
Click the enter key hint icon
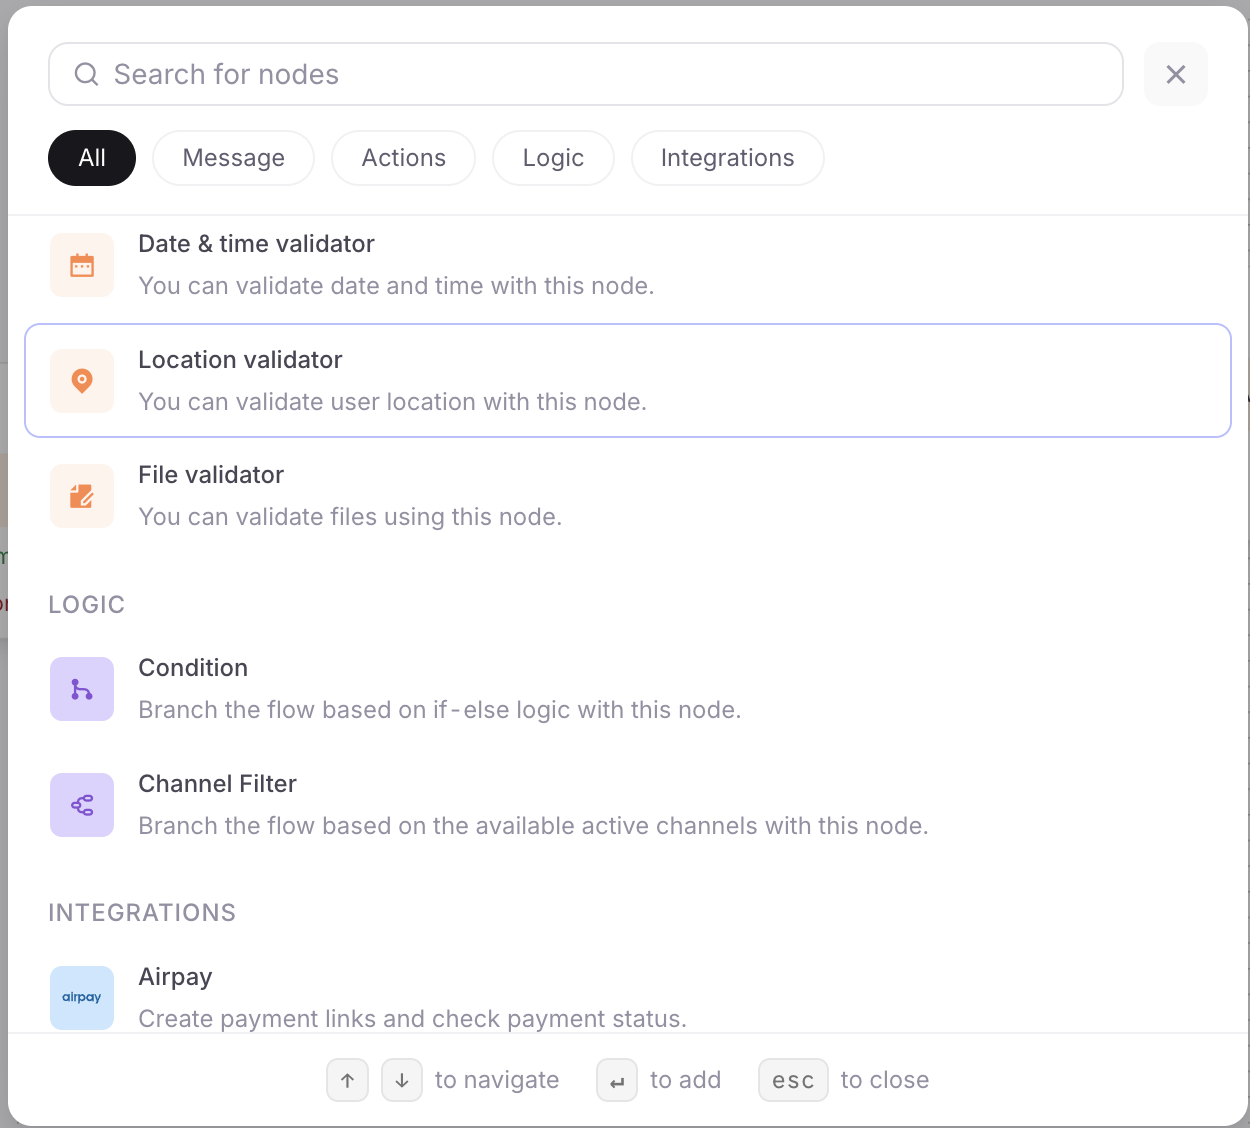tap(617, 1080)
